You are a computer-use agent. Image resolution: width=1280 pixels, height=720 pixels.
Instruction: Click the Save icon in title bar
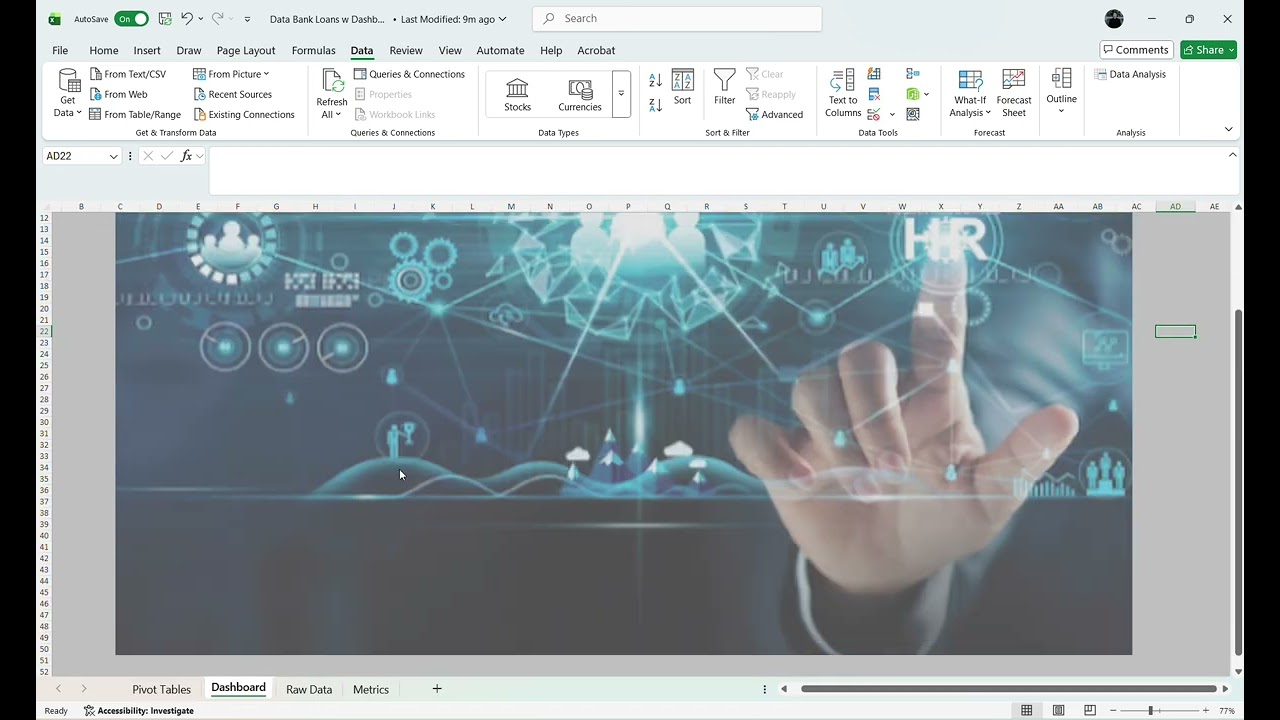coord(165,19)
